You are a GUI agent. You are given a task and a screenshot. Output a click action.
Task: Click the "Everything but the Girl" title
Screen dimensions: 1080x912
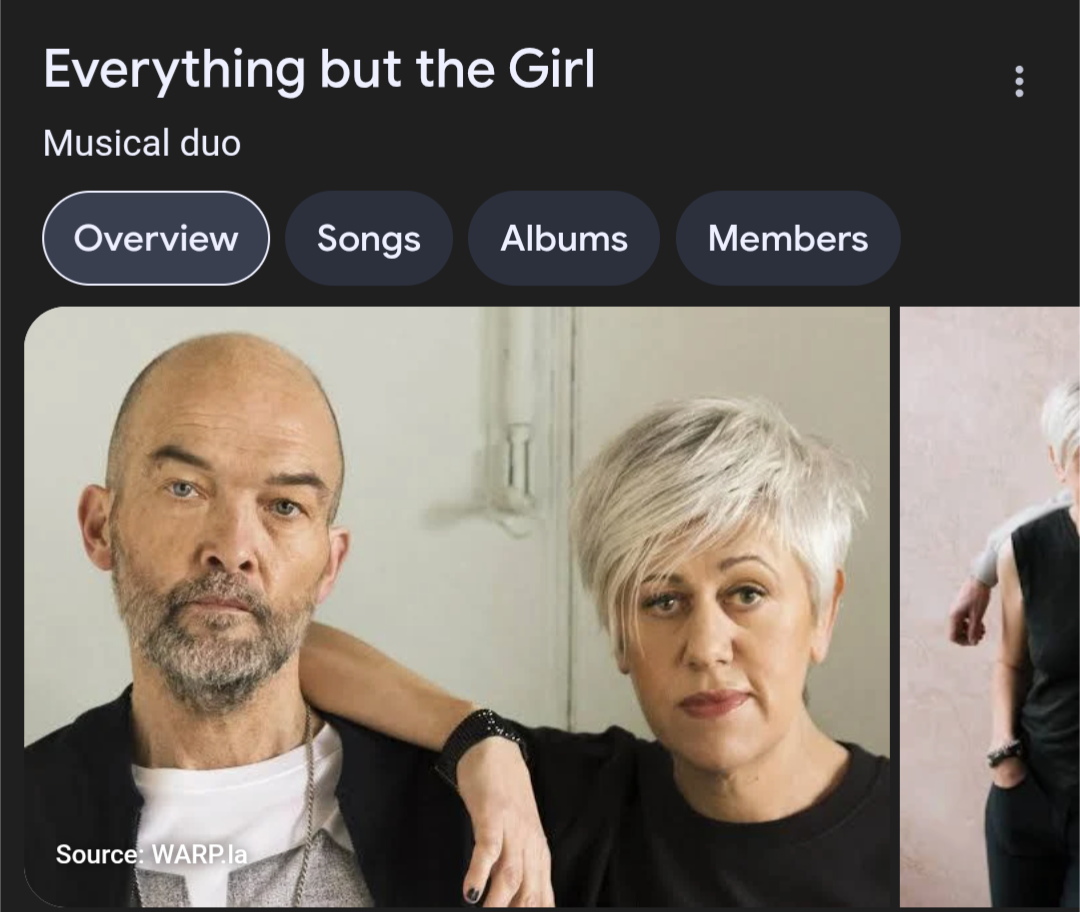319,70
